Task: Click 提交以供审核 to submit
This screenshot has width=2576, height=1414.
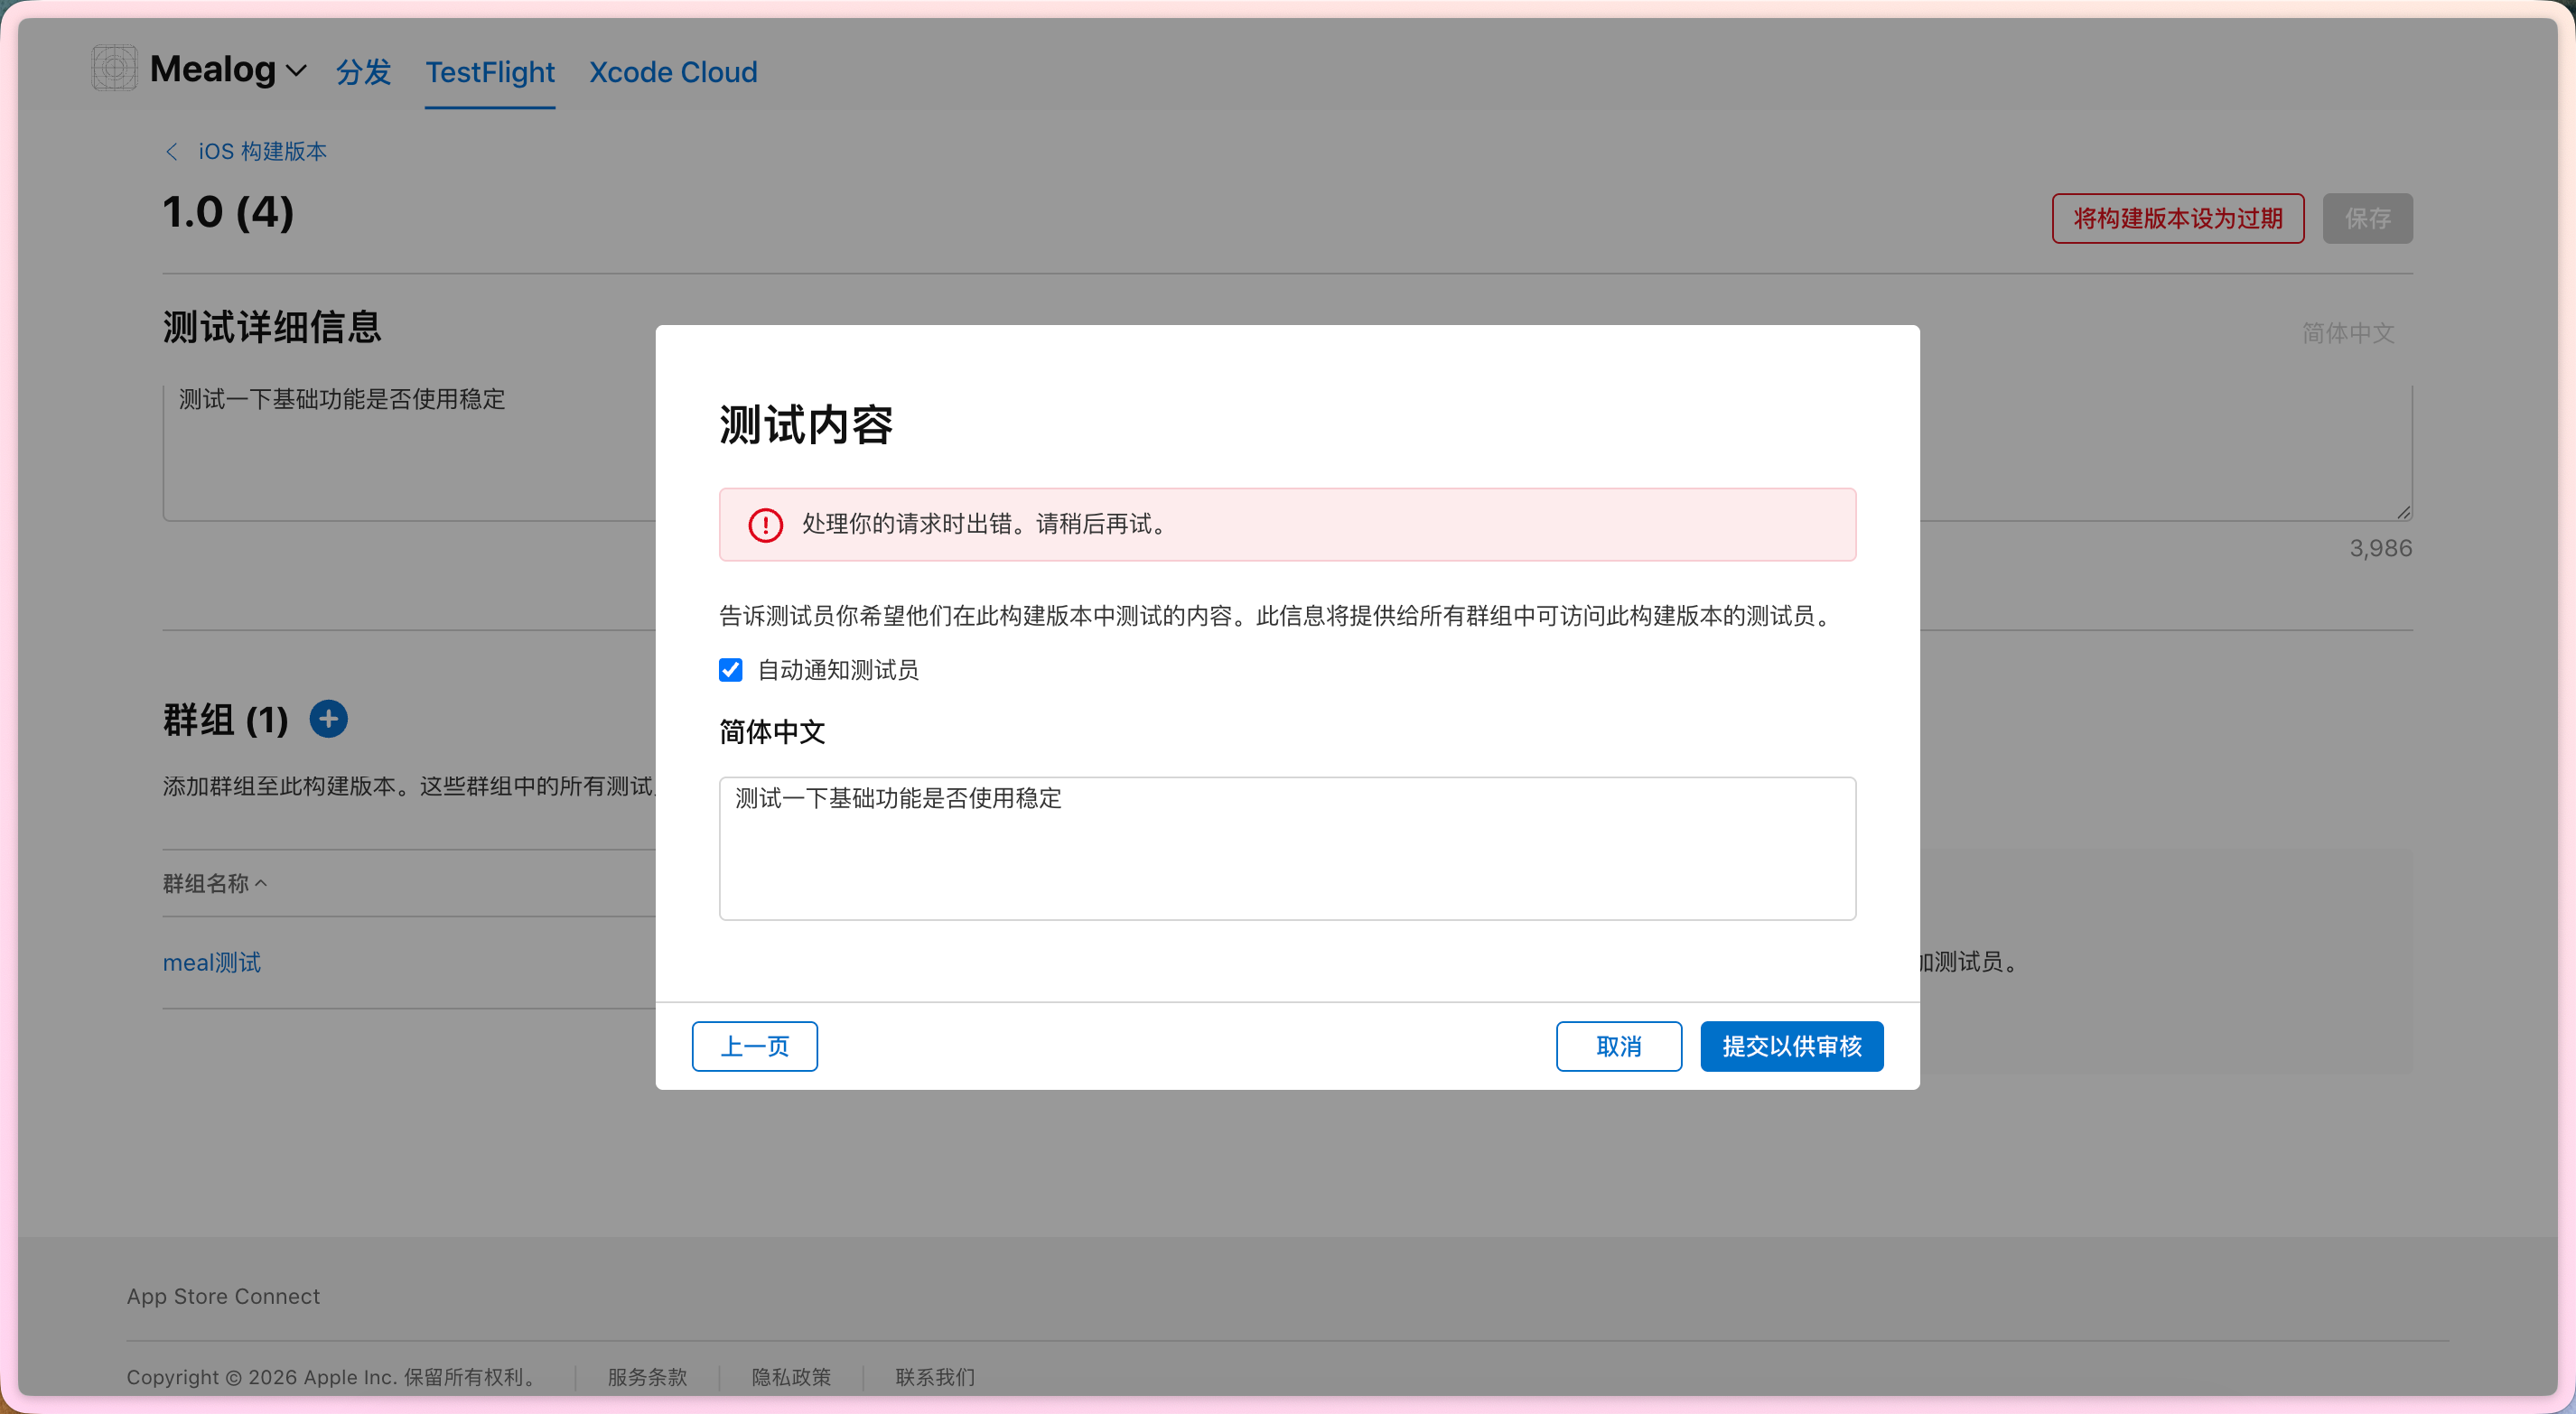Action: point(1791,1046)
